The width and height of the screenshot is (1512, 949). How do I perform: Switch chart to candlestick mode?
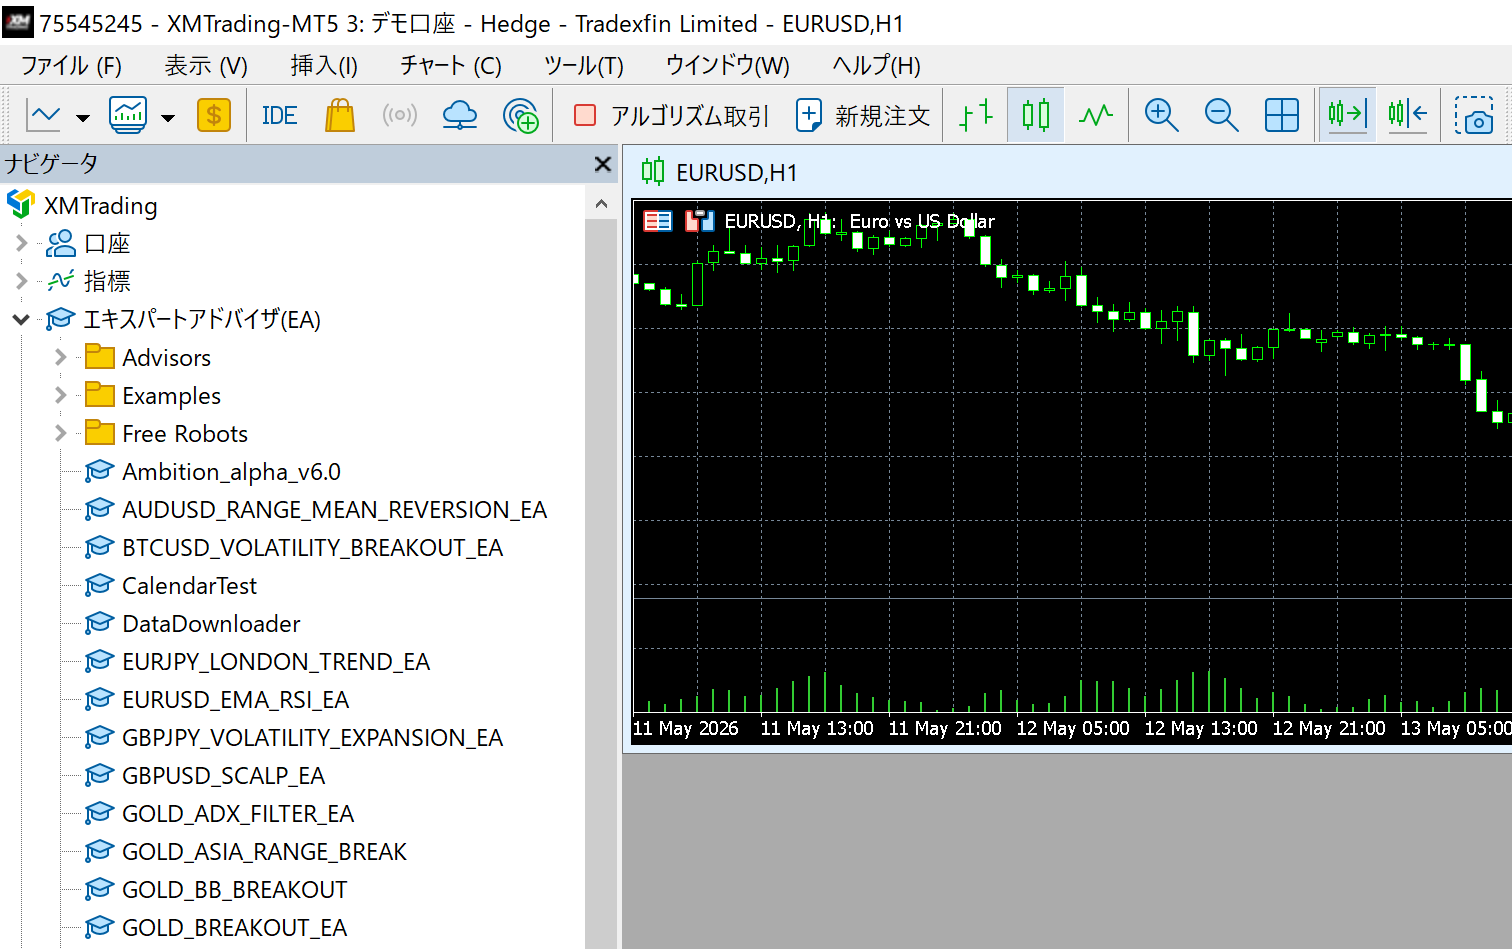1036,116
